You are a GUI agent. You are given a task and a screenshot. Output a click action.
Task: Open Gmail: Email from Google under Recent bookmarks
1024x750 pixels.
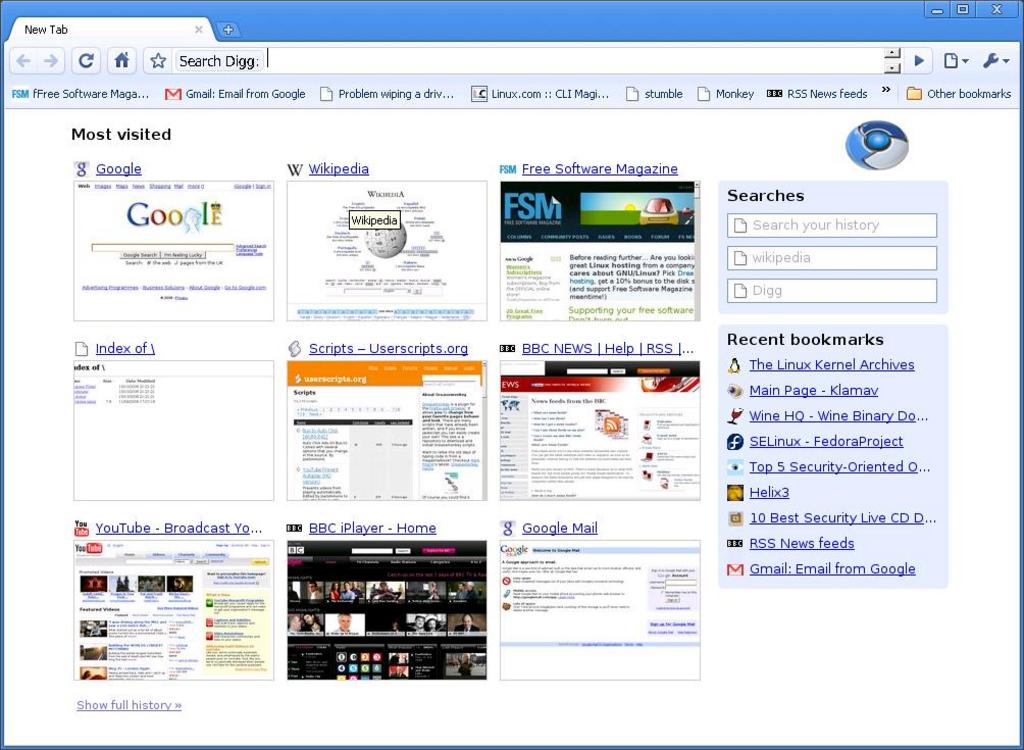tap(832, 568)
